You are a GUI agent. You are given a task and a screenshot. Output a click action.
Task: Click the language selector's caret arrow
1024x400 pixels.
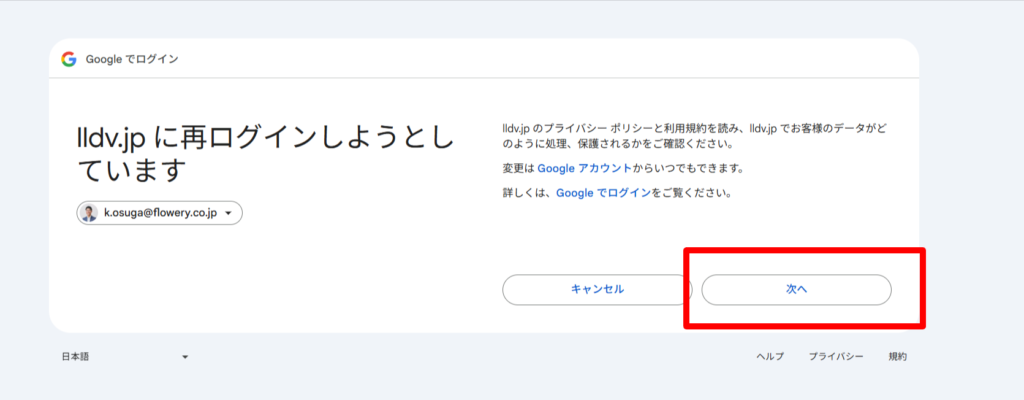point(185,357)
